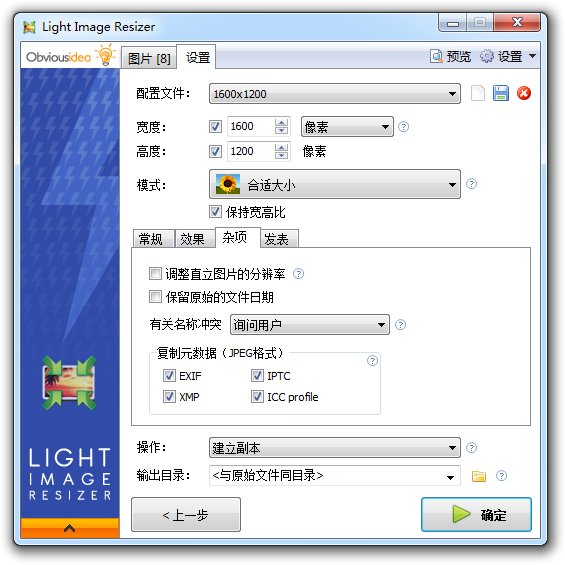
Task: Click the new profile blank page icon
Action: (478, 93)
